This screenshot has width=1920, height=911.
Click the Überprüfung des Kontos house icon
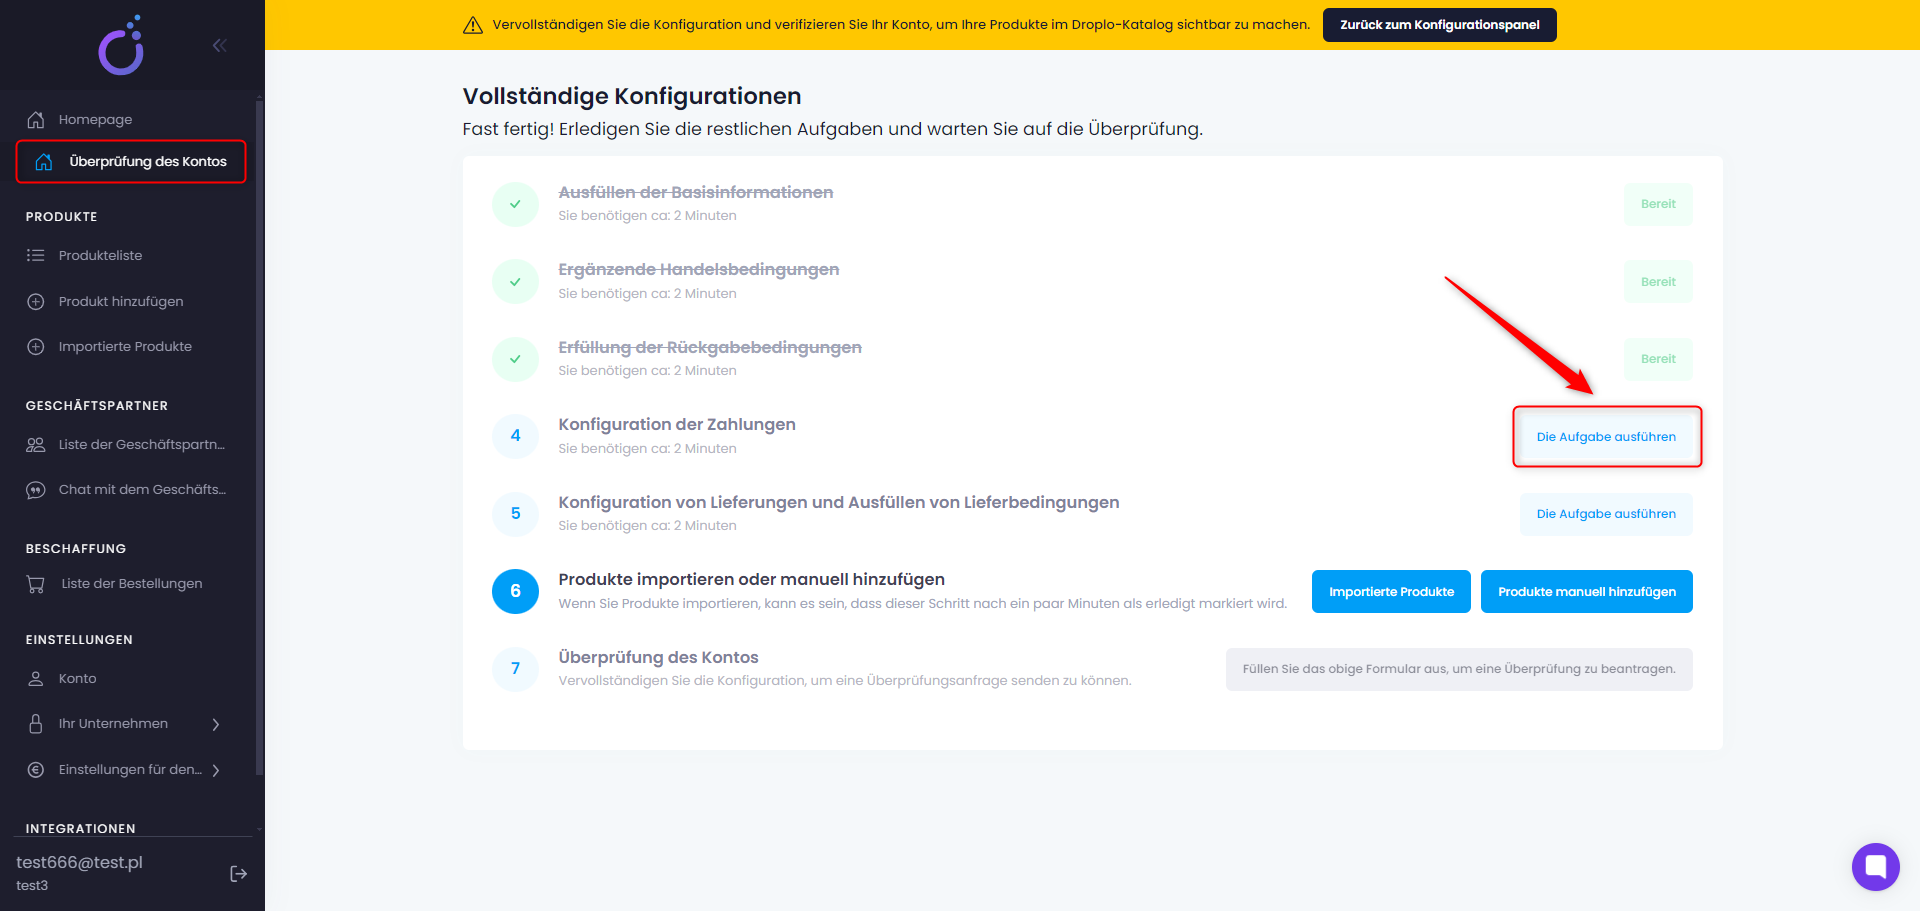coord(44,162)
